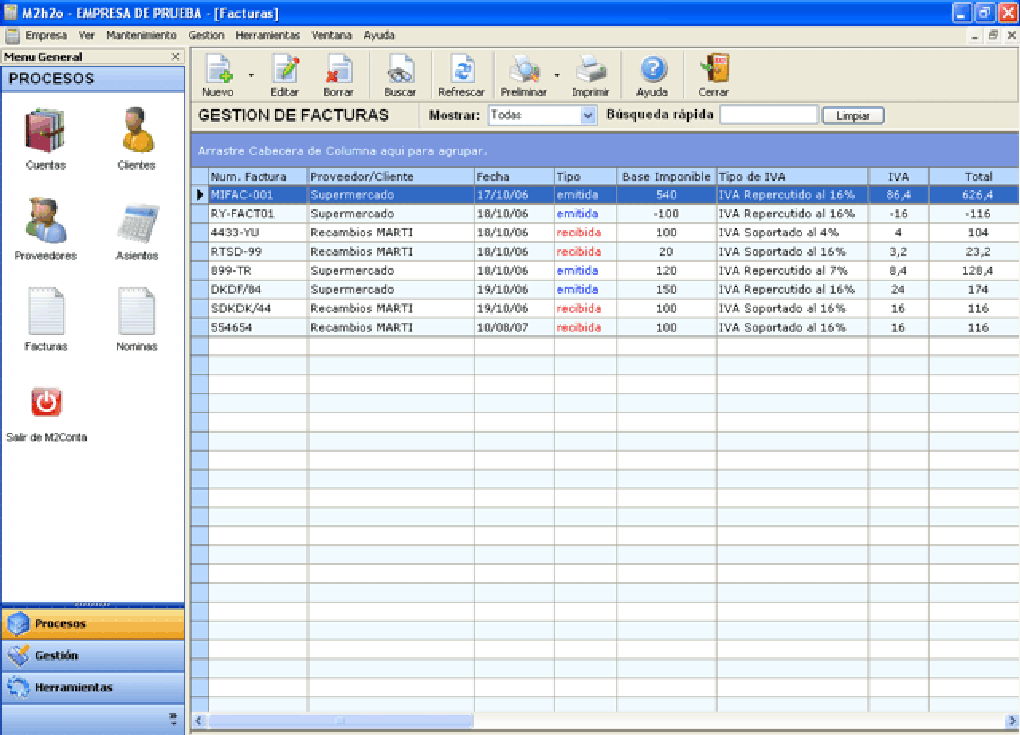Screen dimensions: 1020x735
Task: Click the Editar toolbar icon
Action: pos(285,75)
